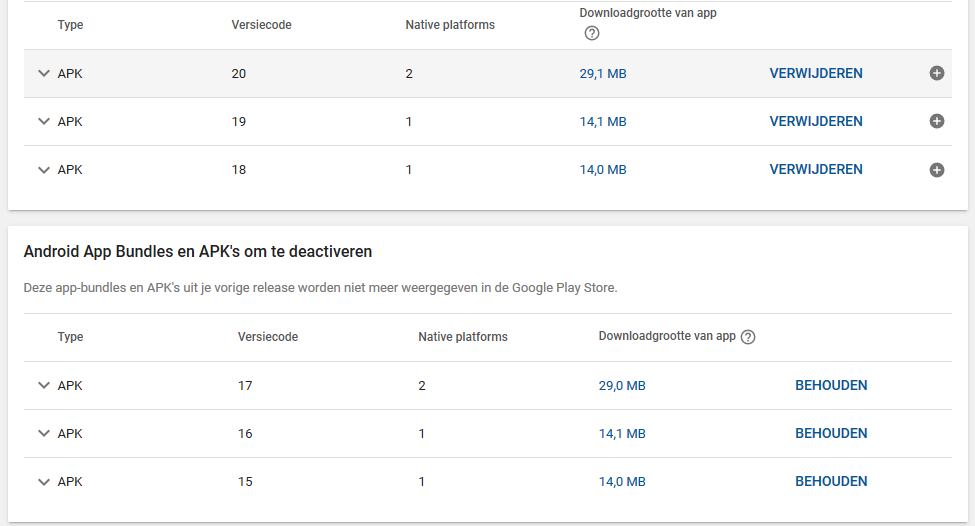Click plus icon for APK version 18
This screenshot has height=526, width=975.
click(937, 170)
